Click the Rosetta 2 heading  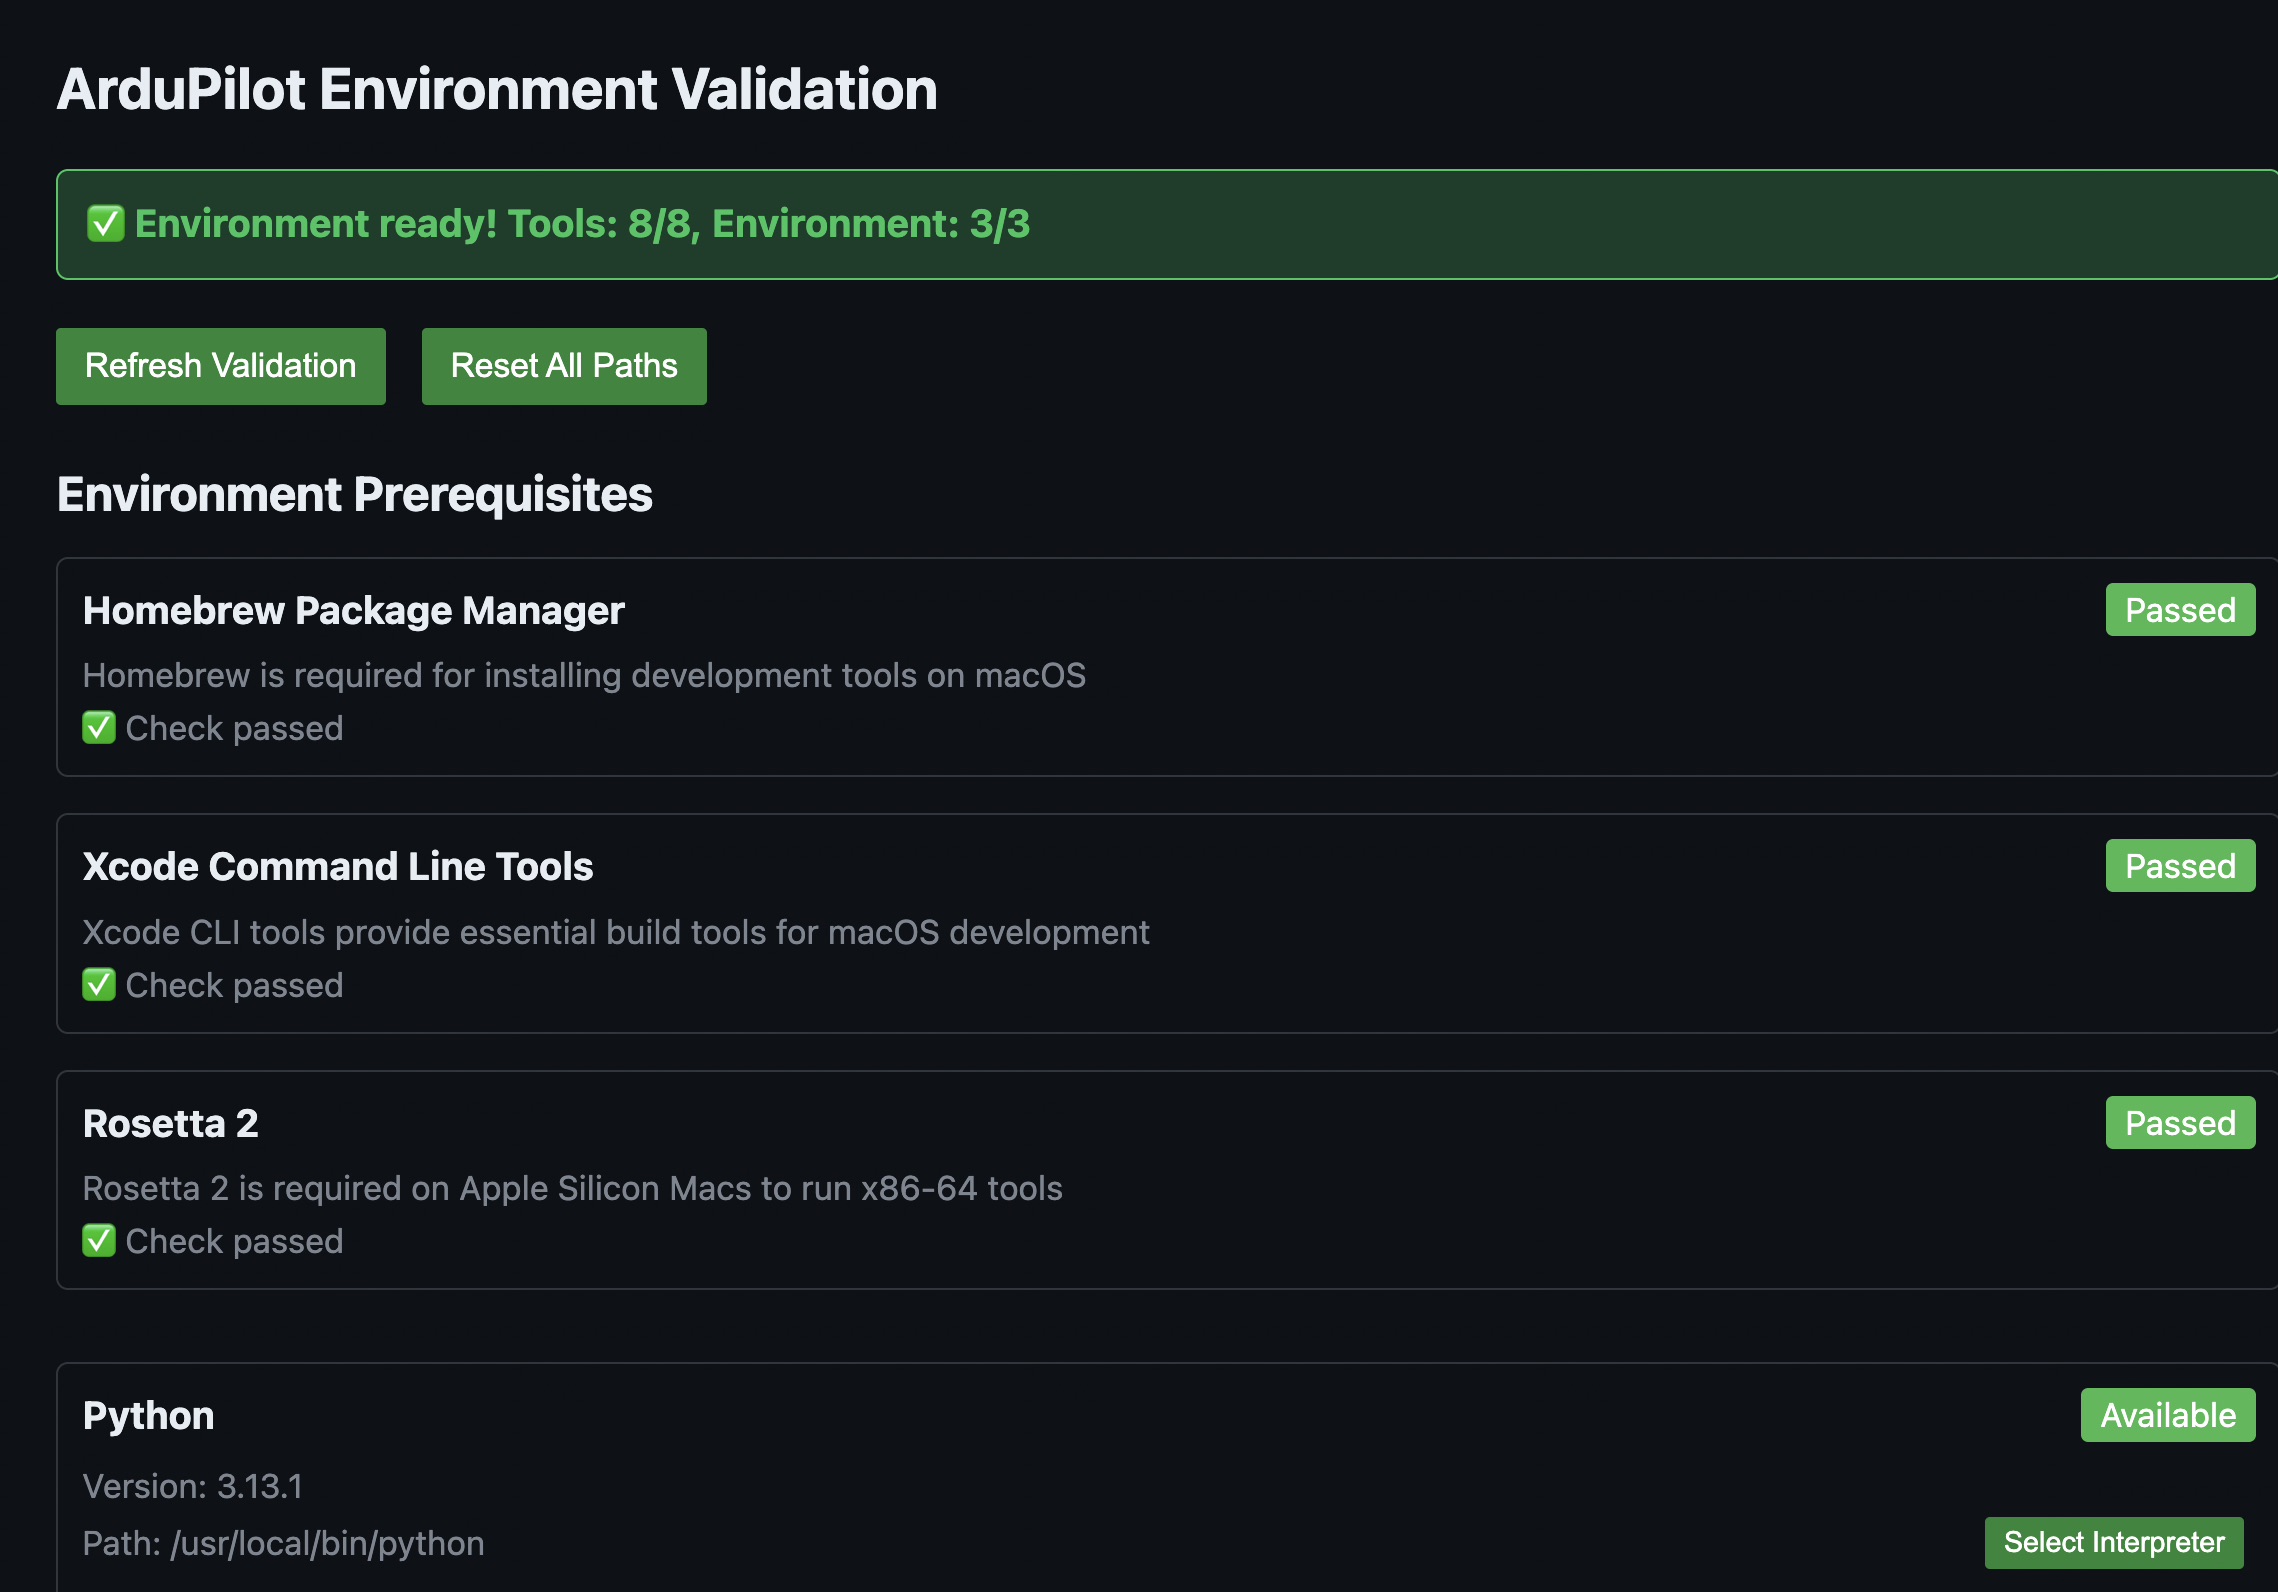tap(170, 1123)
